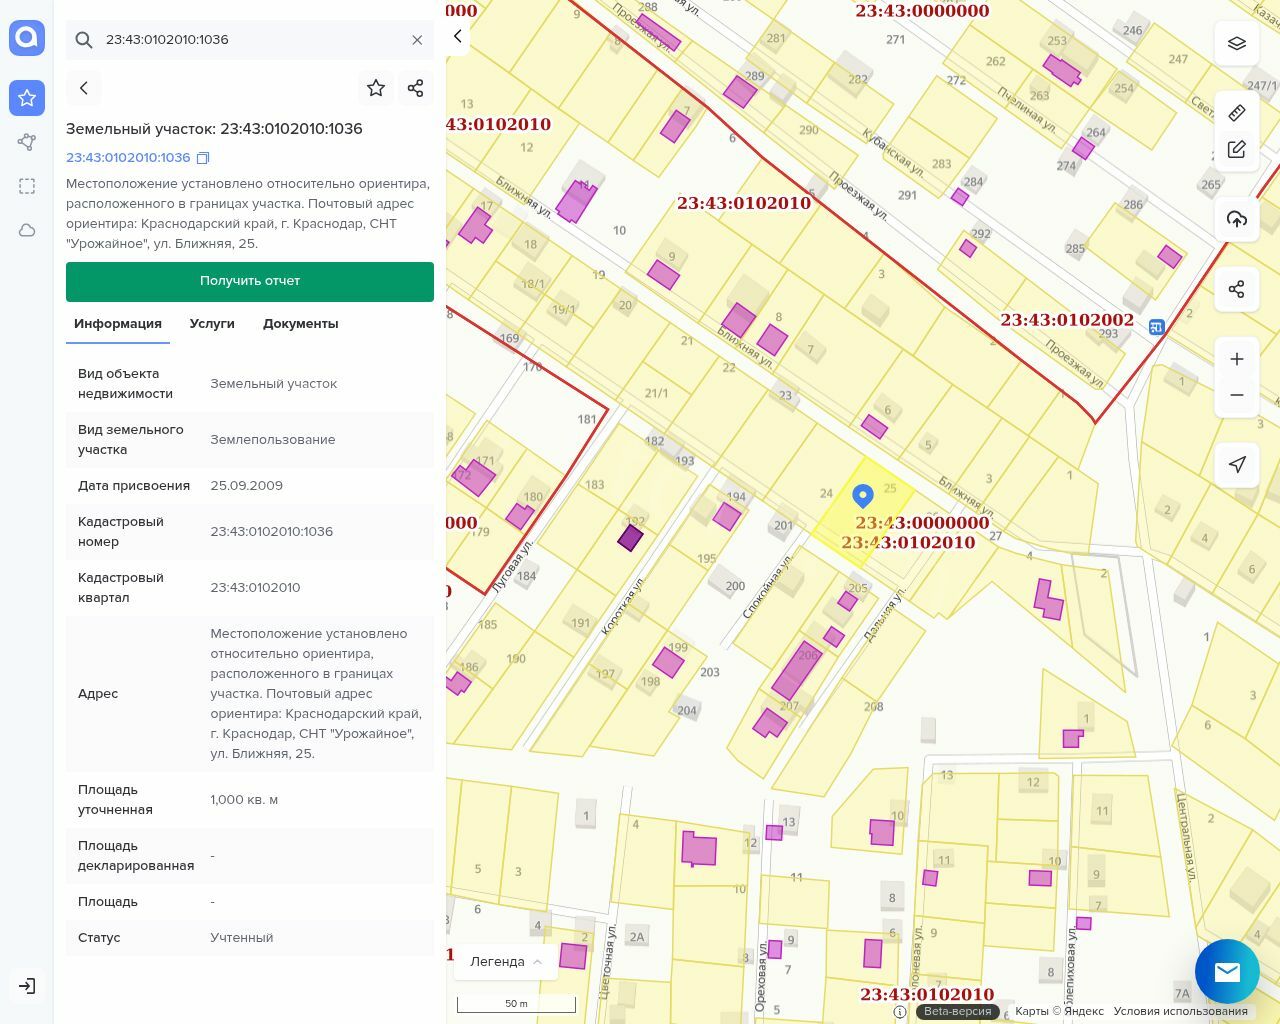
Task: Open the route/graph tool in sidebar
Action: 27,142
